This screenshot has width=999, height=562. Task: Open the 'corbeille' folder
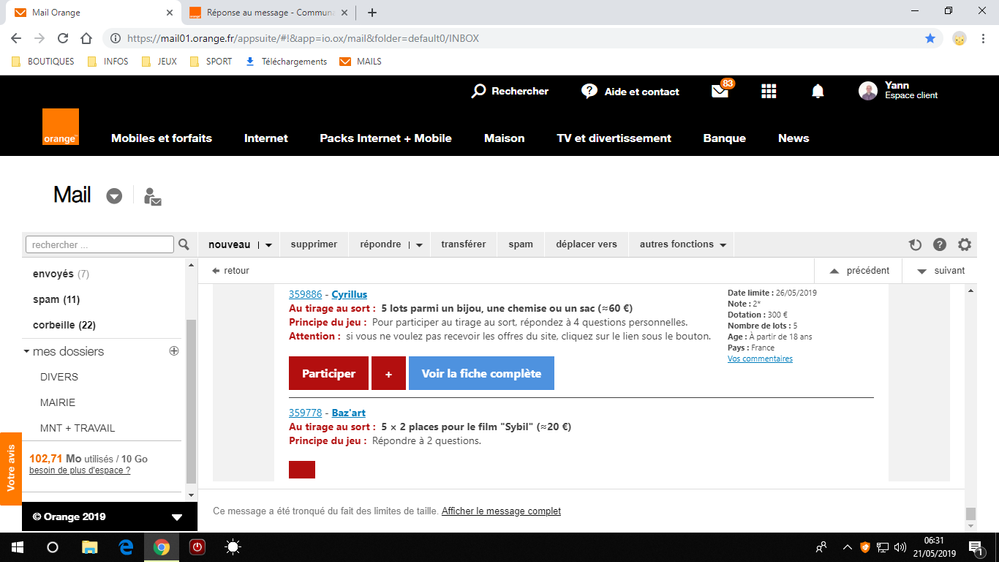64,325
